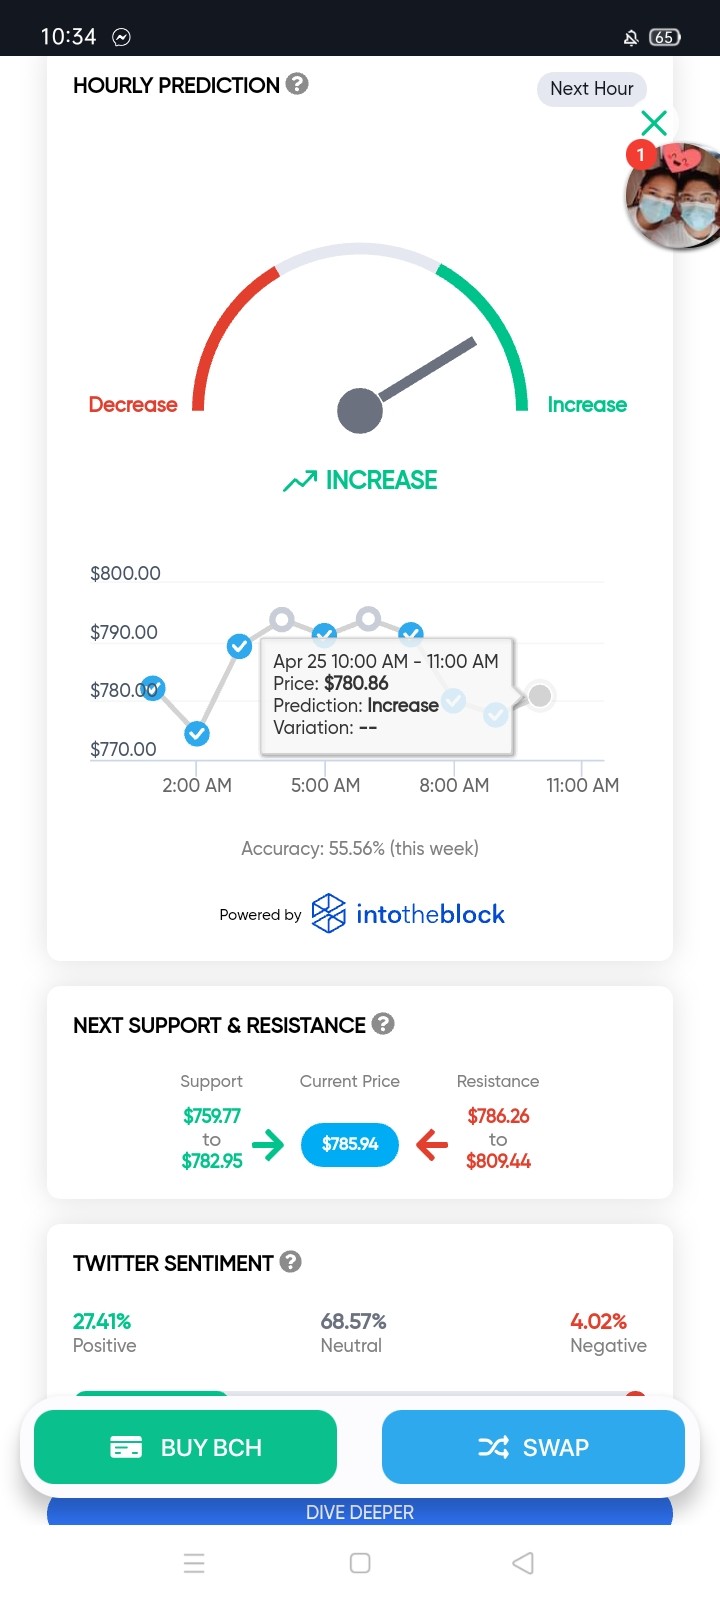Screen dimensions: 720x1600
Task: Tap the intotheblock logo
Action: (x=407, y=913)
